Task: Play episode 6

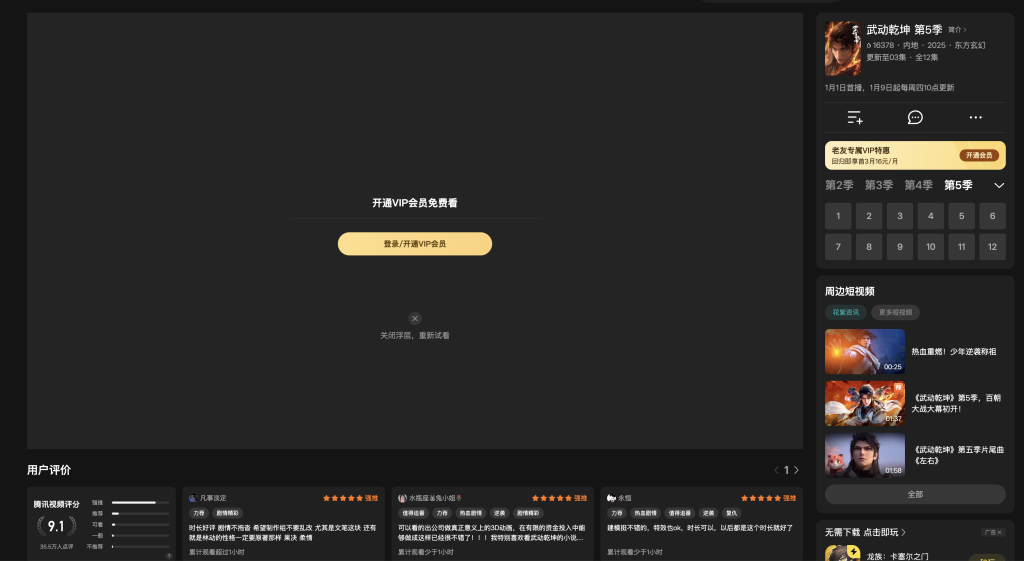Action: coord(993,216)
